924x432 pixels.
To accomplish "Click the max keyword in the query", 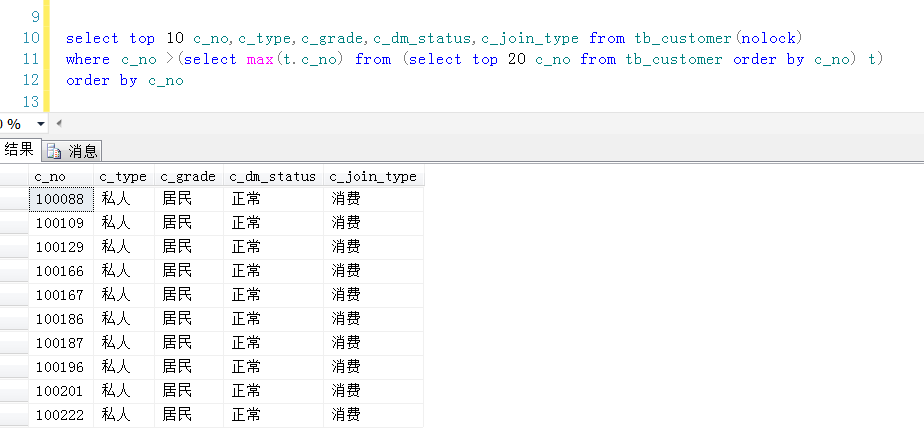I will (x=260, y=60).
